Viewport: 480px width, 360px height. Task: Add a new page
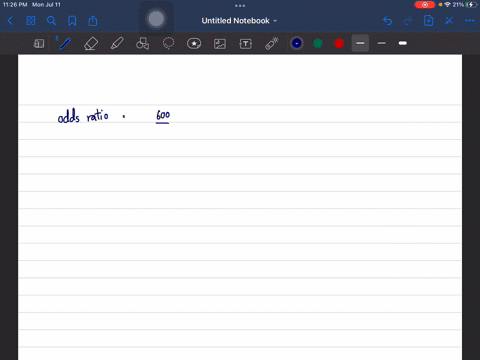428,21
